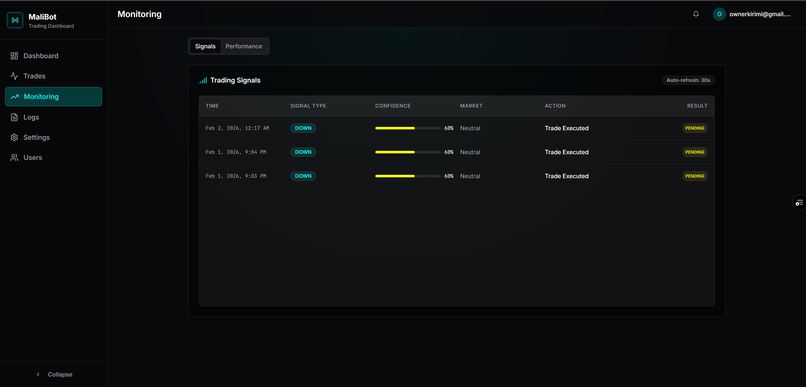Click the Trading Dashboard subtitle
Image resolution: width=806 pixels, height=387 pixels.
[x=51, y=26]
